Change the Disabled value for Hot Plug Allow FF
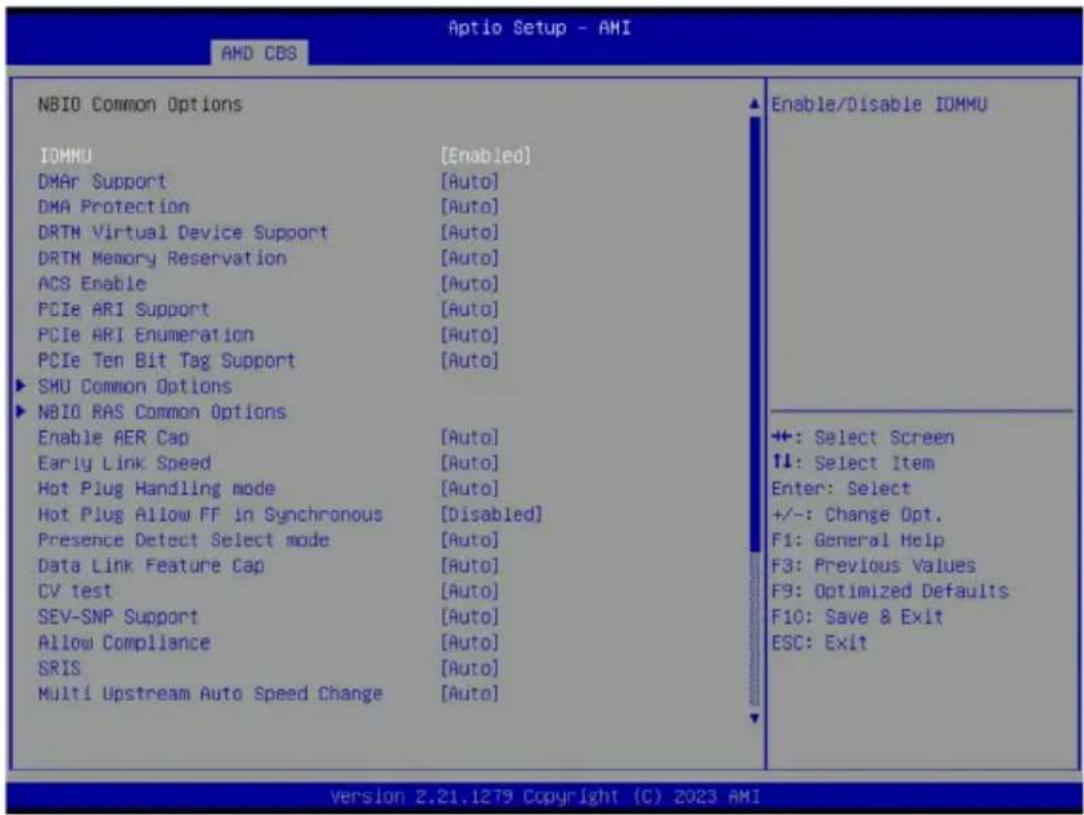 pos(492,514)
